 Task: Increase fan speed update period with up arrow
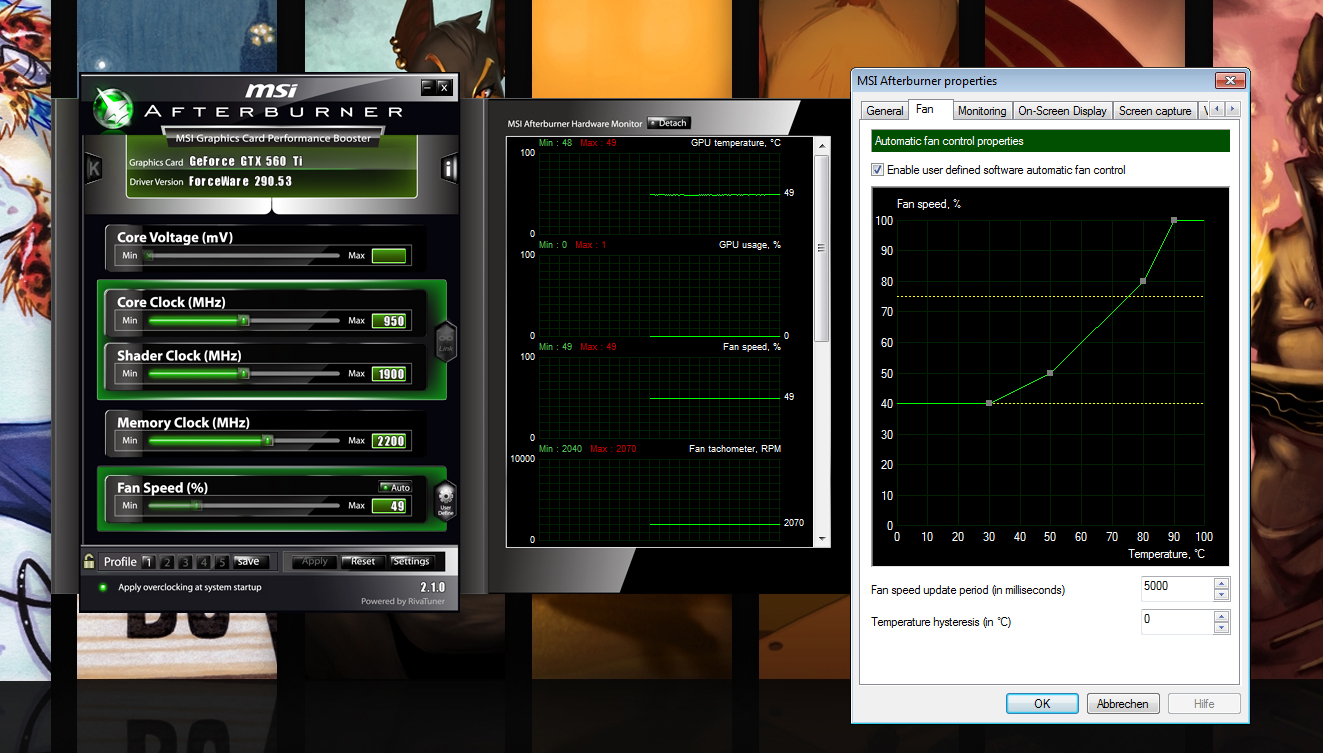coord(1221,583)
